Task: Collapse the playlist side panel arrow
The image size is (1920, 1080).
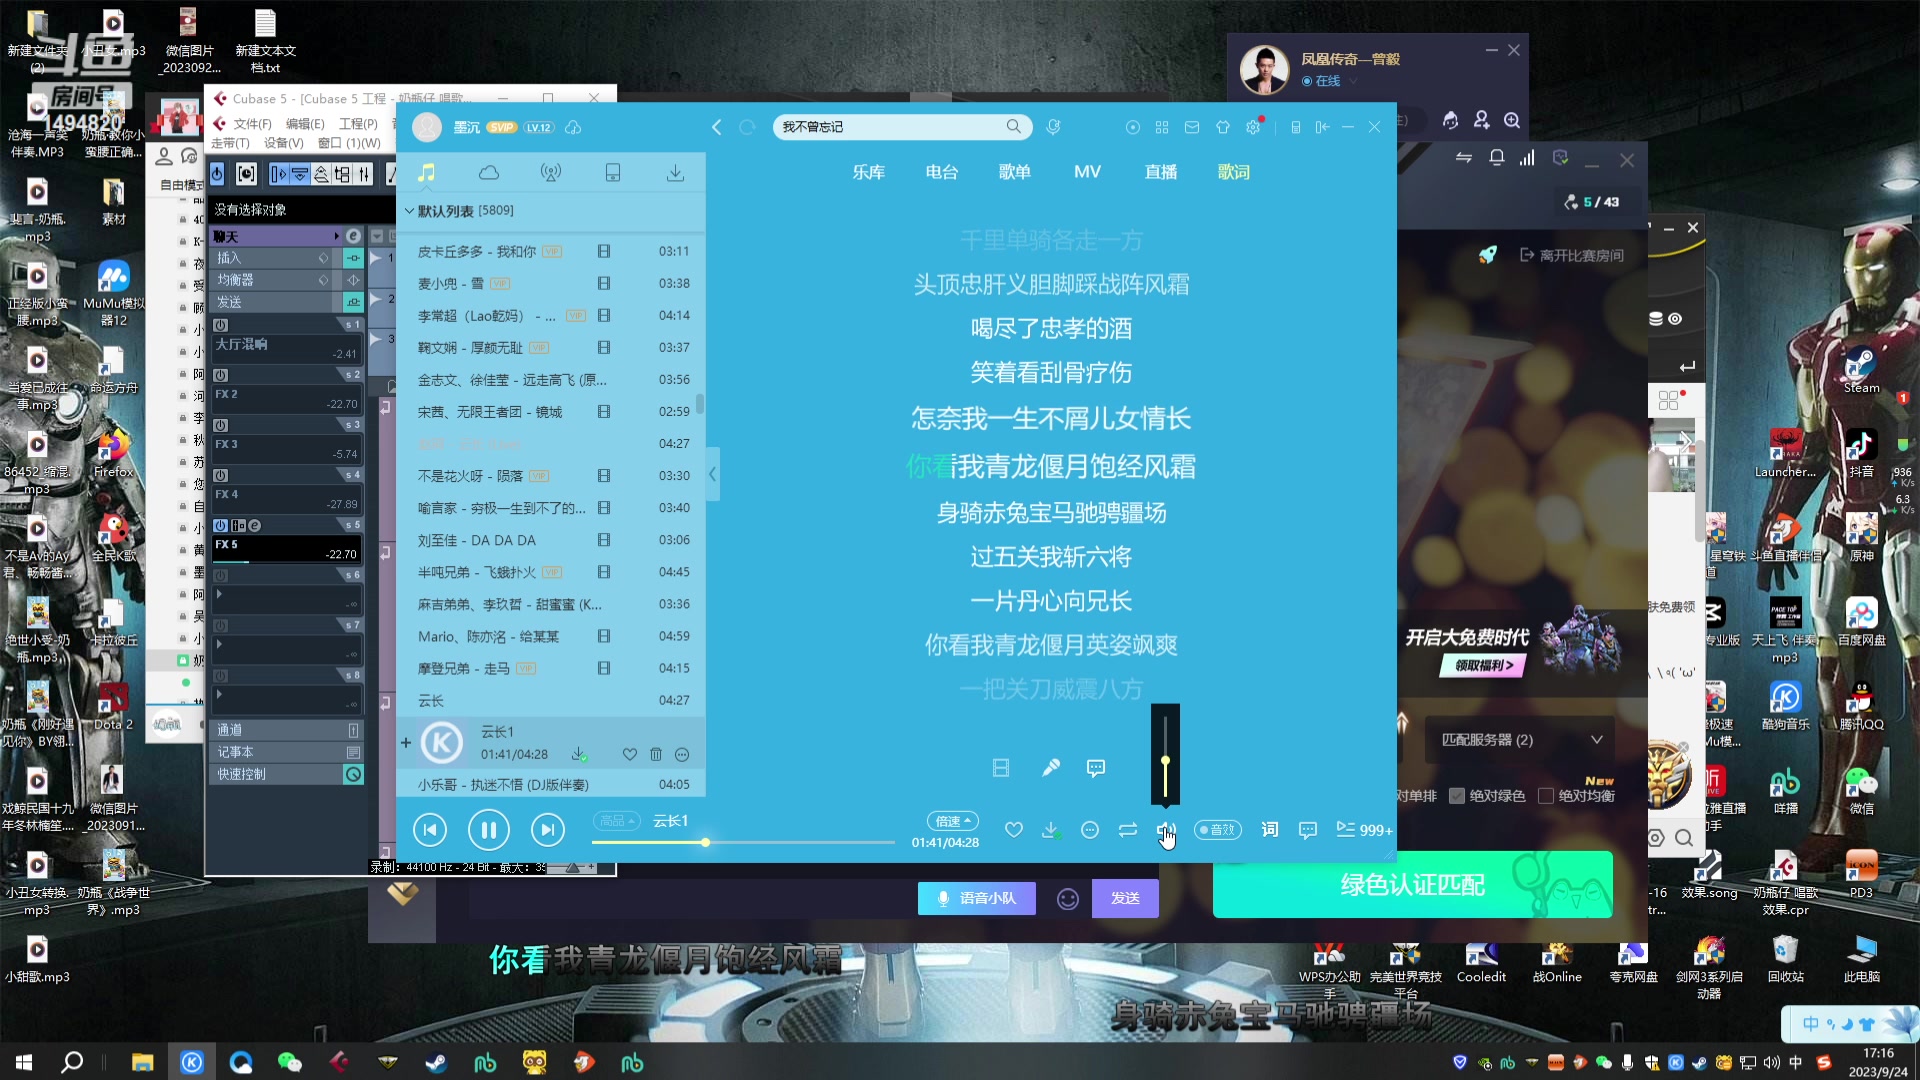Action: tap(712, 474)
